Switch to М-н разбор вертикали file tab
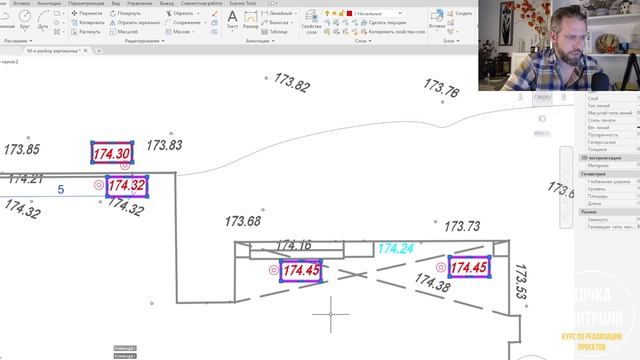 click(53, 51)
